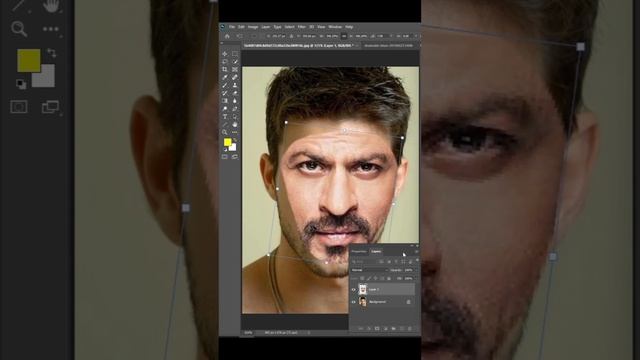Open the Layers panel flyout menu
Image resolution: width=640 pixels, height=360 pixels.
coord(417,251)
